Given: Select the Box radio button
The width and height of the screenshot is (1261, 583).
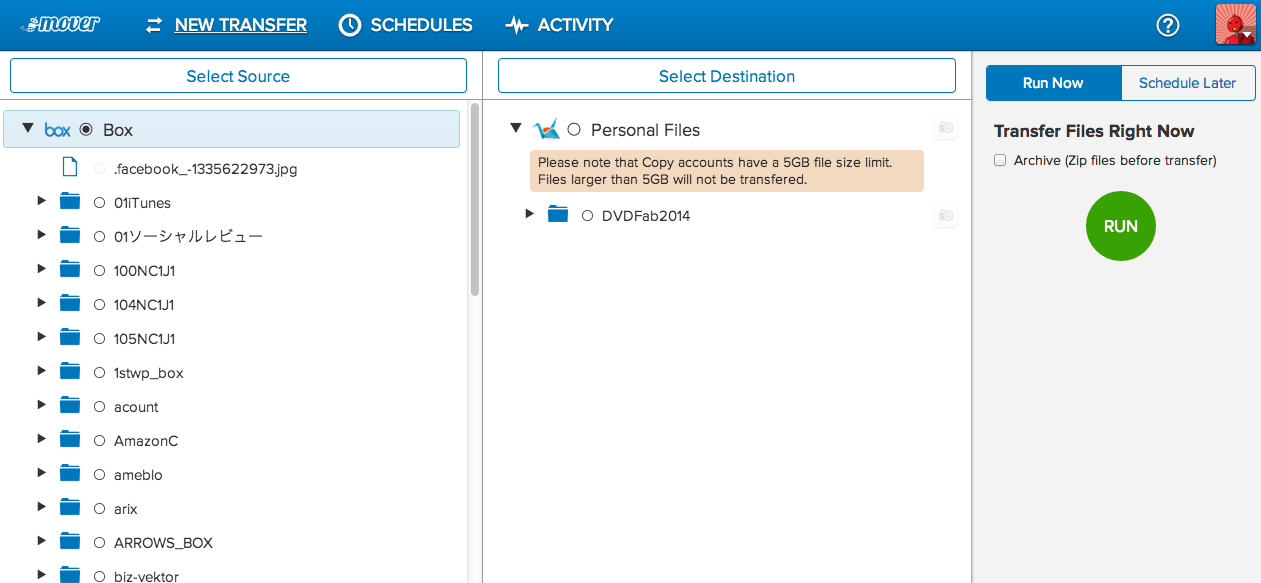Looking at the screenshot, I should 86,129.
